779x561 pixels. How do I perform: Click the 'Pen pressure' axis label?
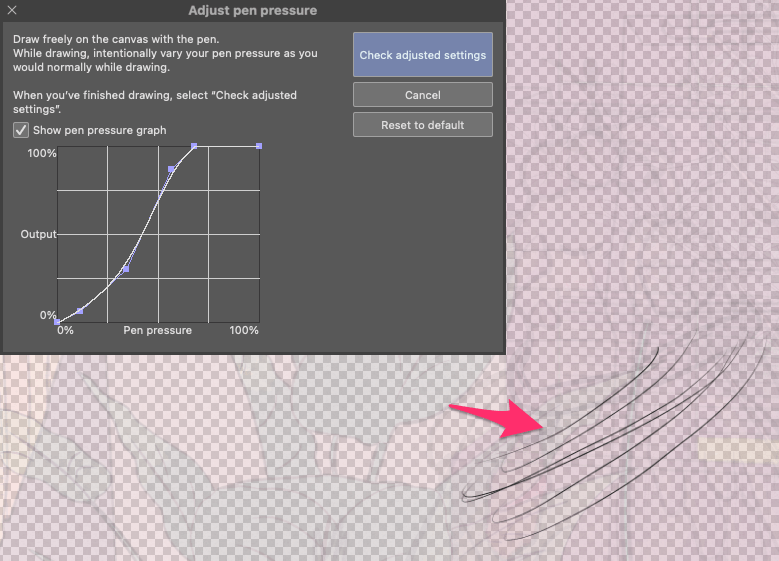157,330
